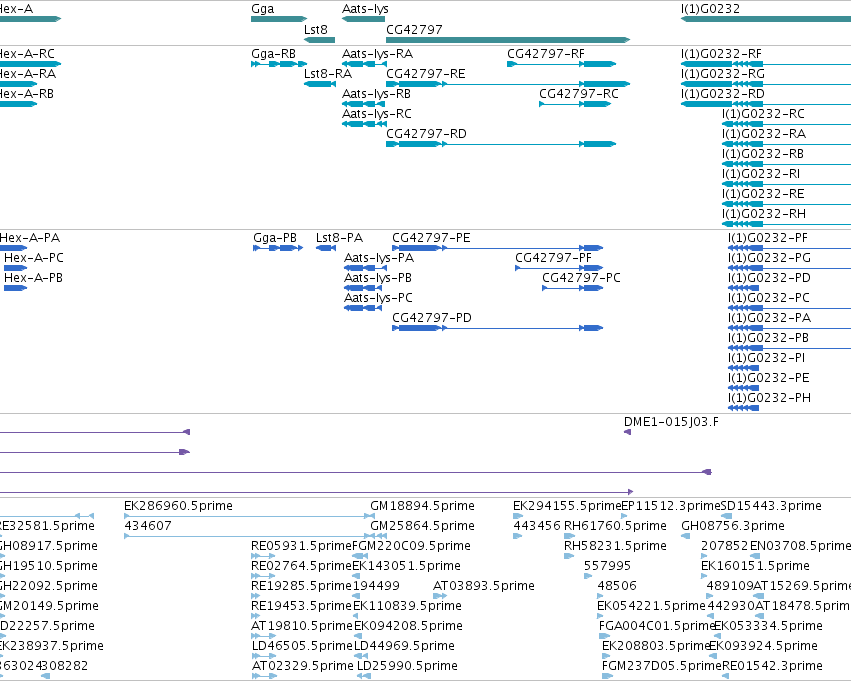Click EST EK160151.5prime

[x=706, y=576]
